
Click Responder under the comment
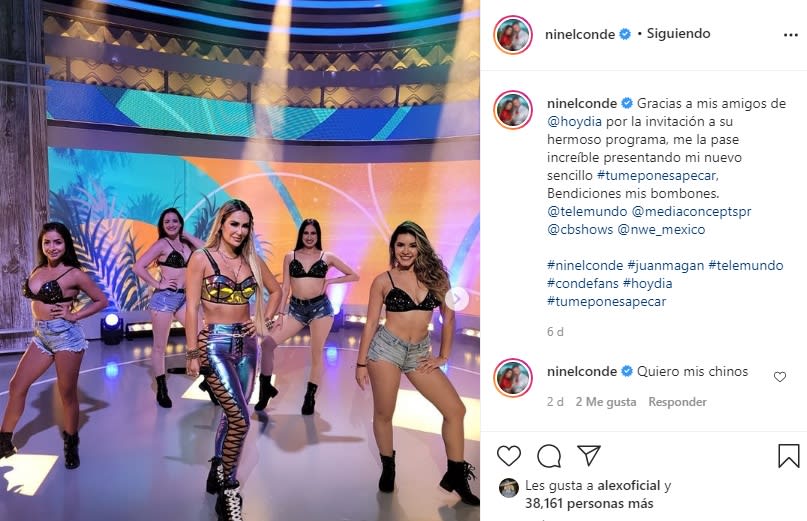677,402
